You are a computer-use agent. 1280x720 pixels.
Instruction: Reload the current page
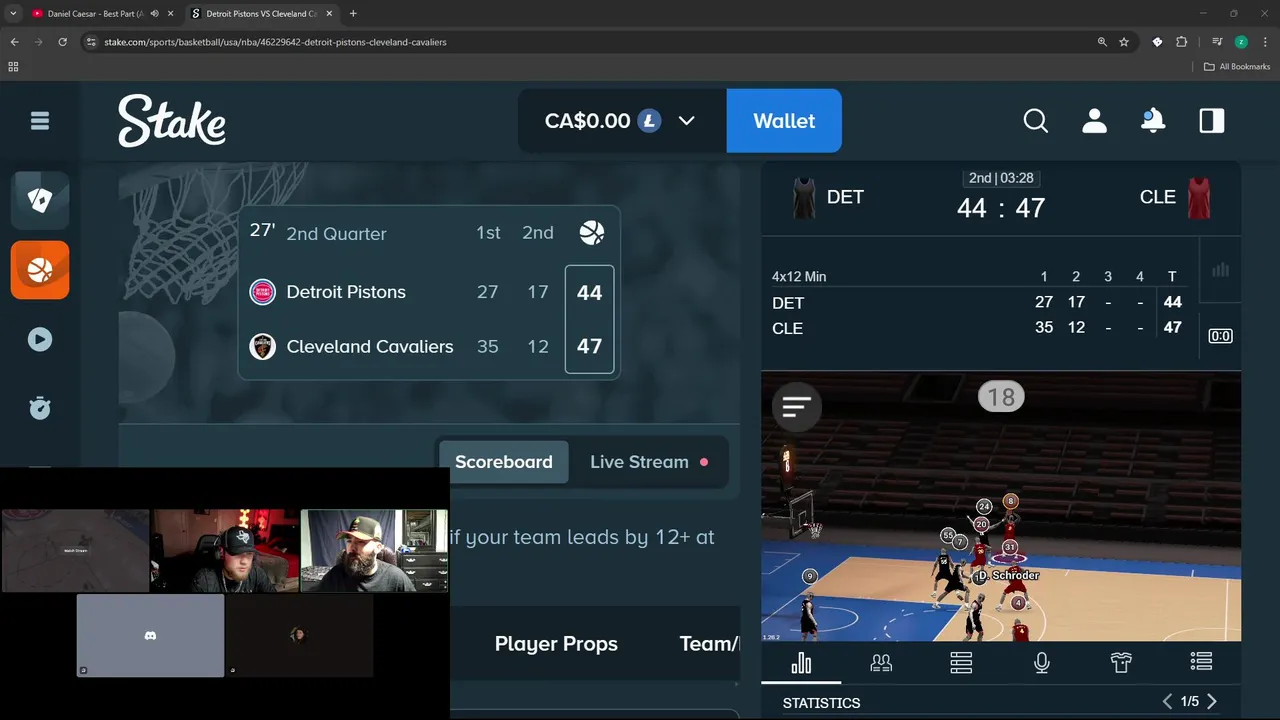(x=62, y=42)
